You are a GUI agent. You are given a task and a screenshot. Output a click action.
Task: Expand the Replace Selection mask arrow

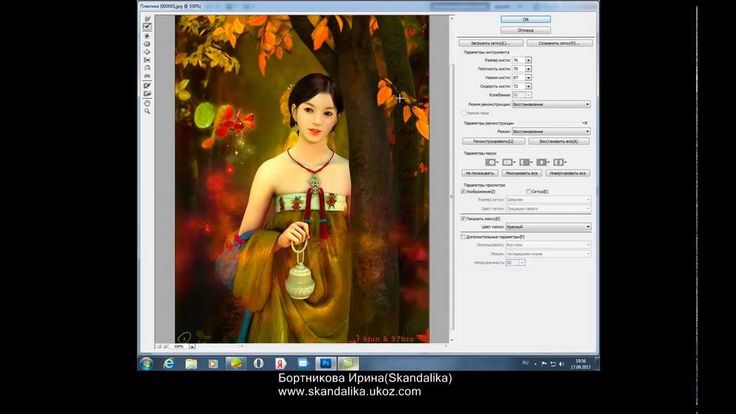pos(497,162)
